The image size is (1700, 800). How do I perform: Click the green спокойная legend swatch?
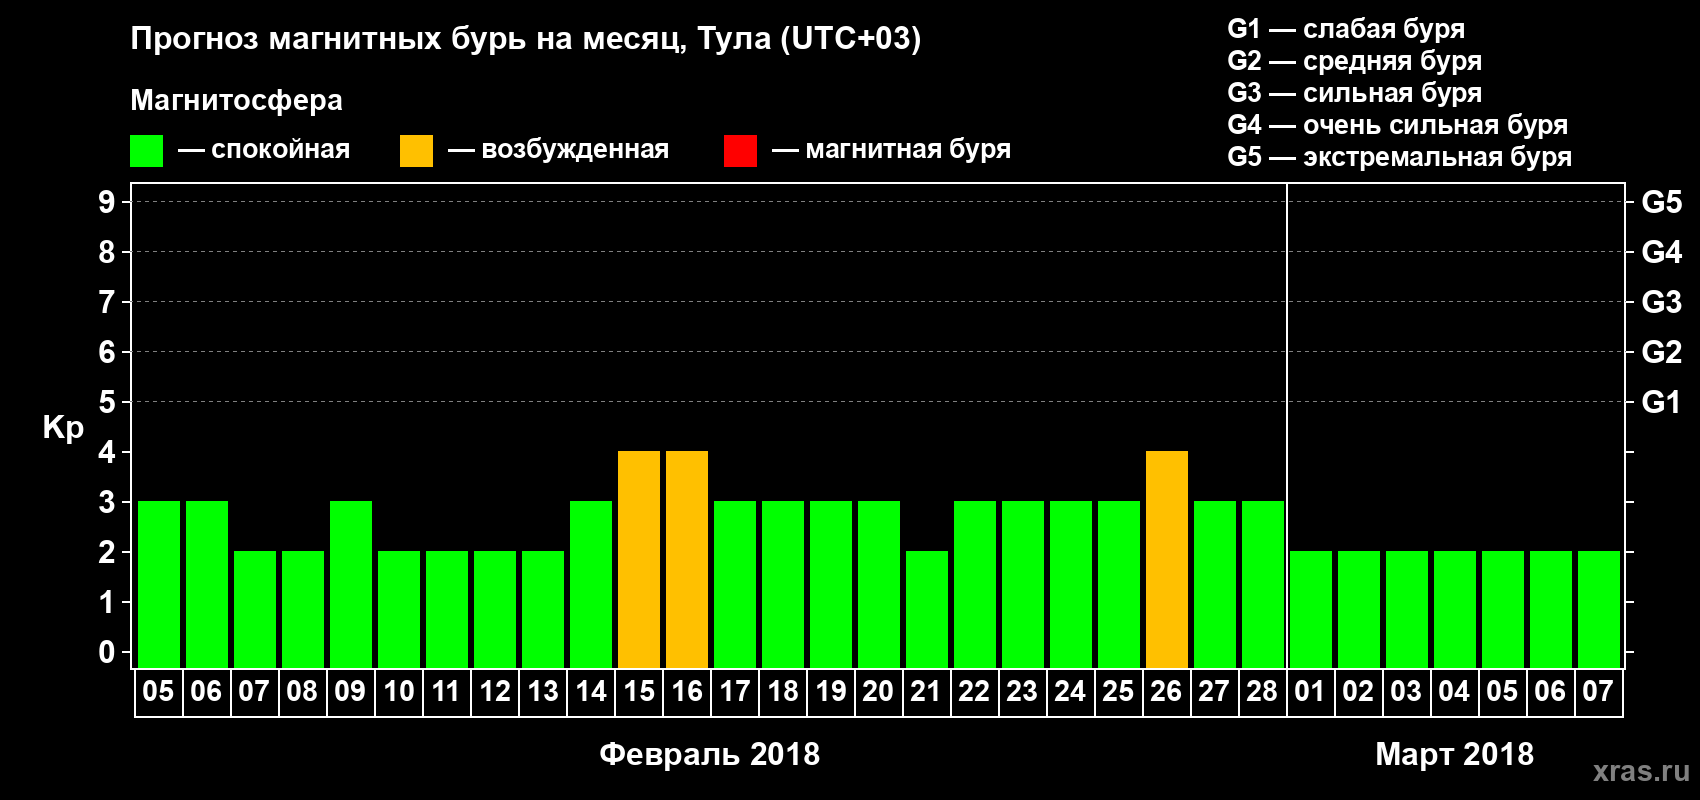147,151
